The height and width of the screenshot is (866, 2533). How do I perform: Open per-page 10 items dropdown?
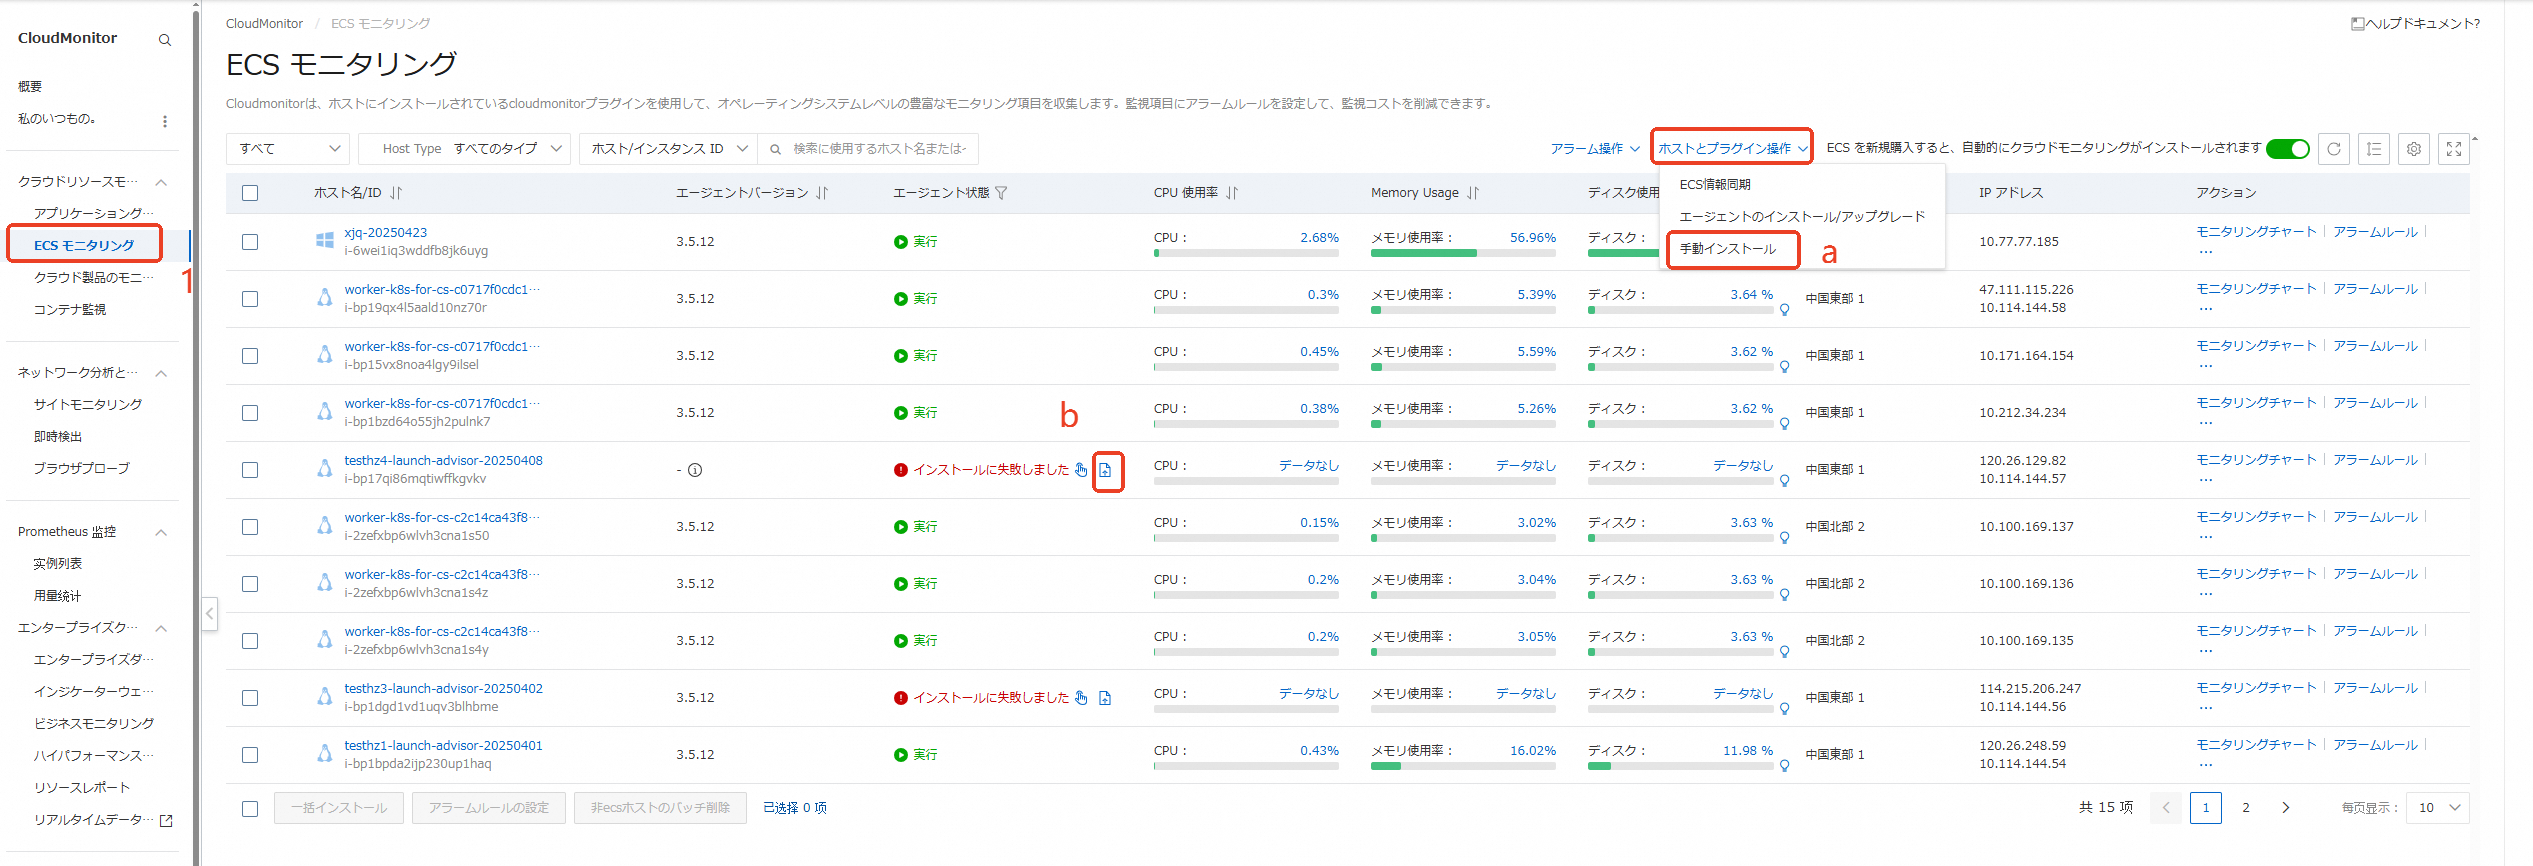click(x=2439, y=808)
